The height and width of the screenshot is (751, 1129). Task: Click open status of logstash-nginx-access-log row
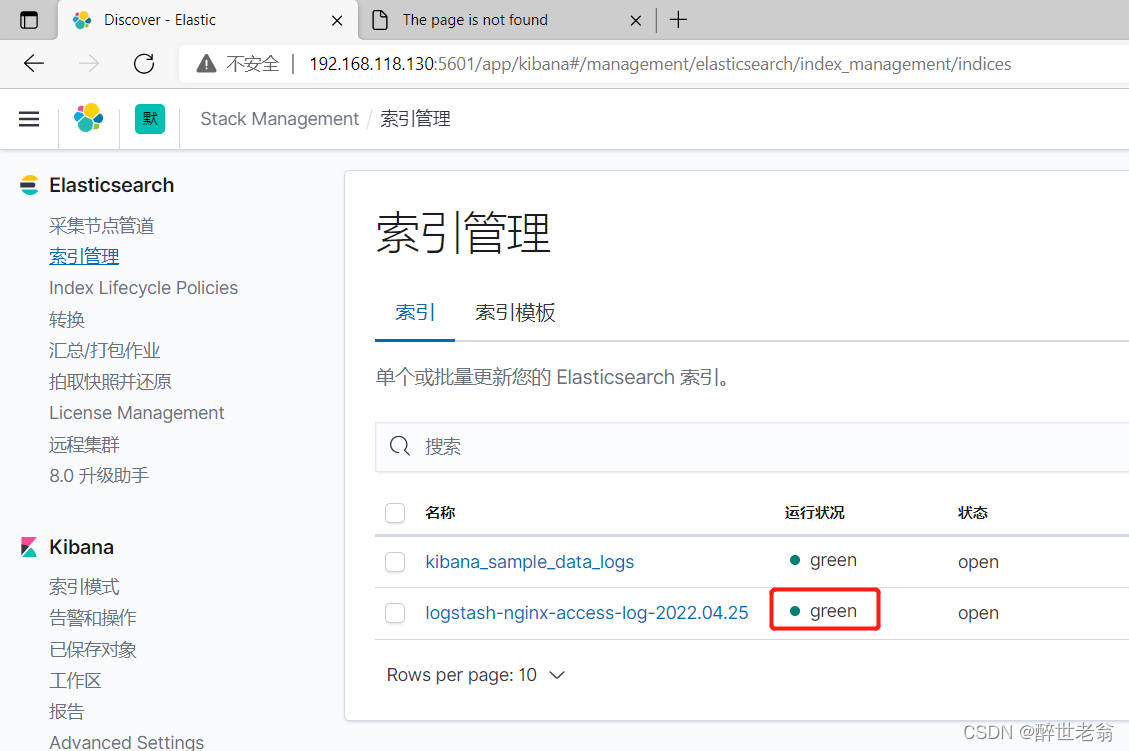click(x=978, y=613)
